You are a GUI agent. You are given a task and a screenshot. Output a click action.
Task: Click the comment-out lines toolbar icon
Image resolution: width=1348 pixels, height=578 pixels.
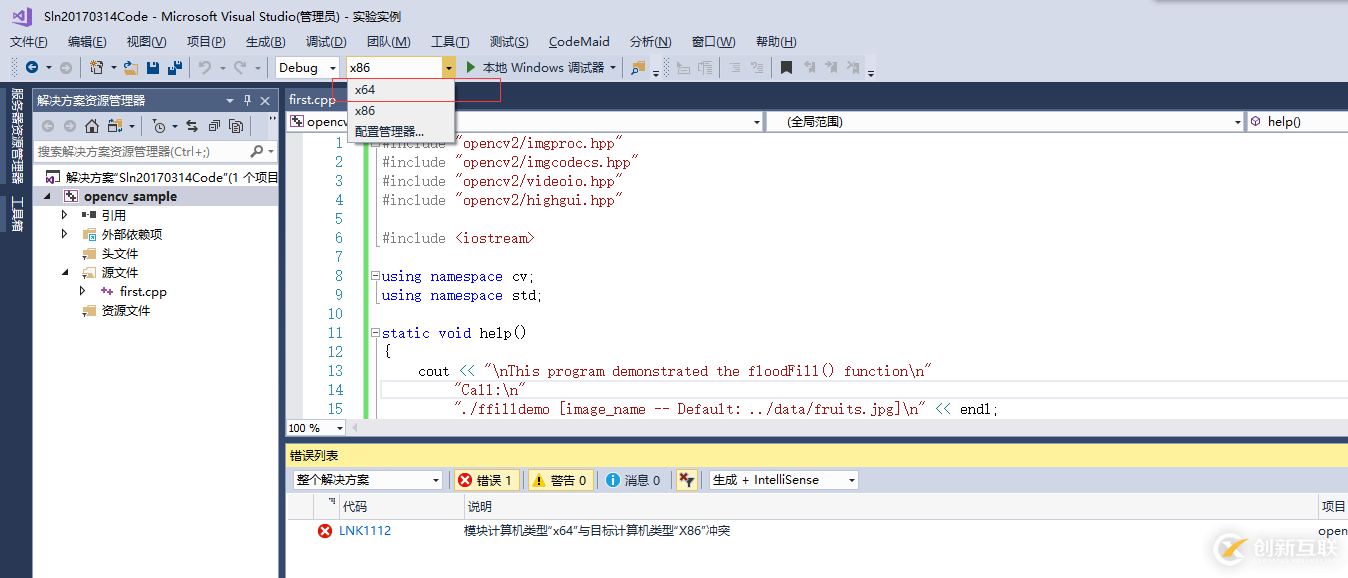click(x=734, y=67)
